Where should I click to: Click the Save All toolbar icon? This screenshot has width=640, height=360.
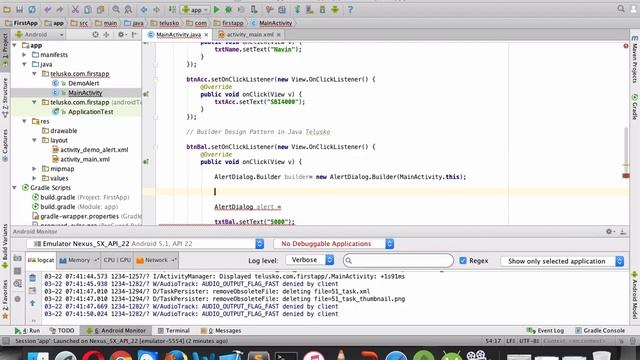pos(19,9)
